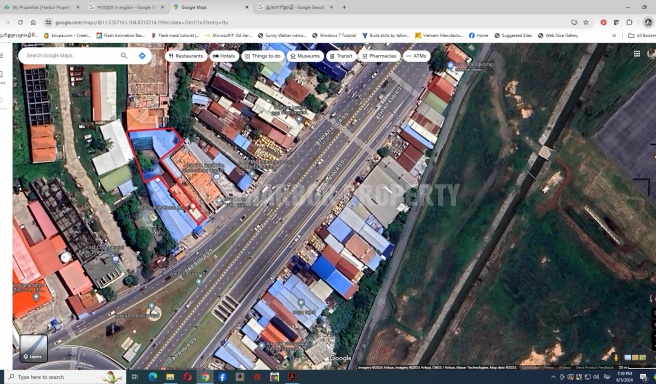Bookmark this page with the star icon
Viewport: 656px width, 384px height.
586,22
